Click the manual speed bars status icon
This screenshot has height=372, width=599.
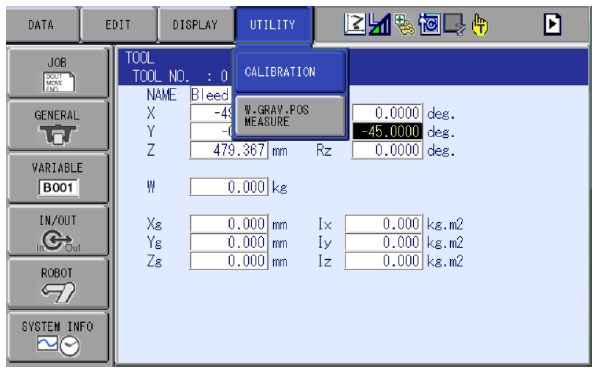point(379,24)
